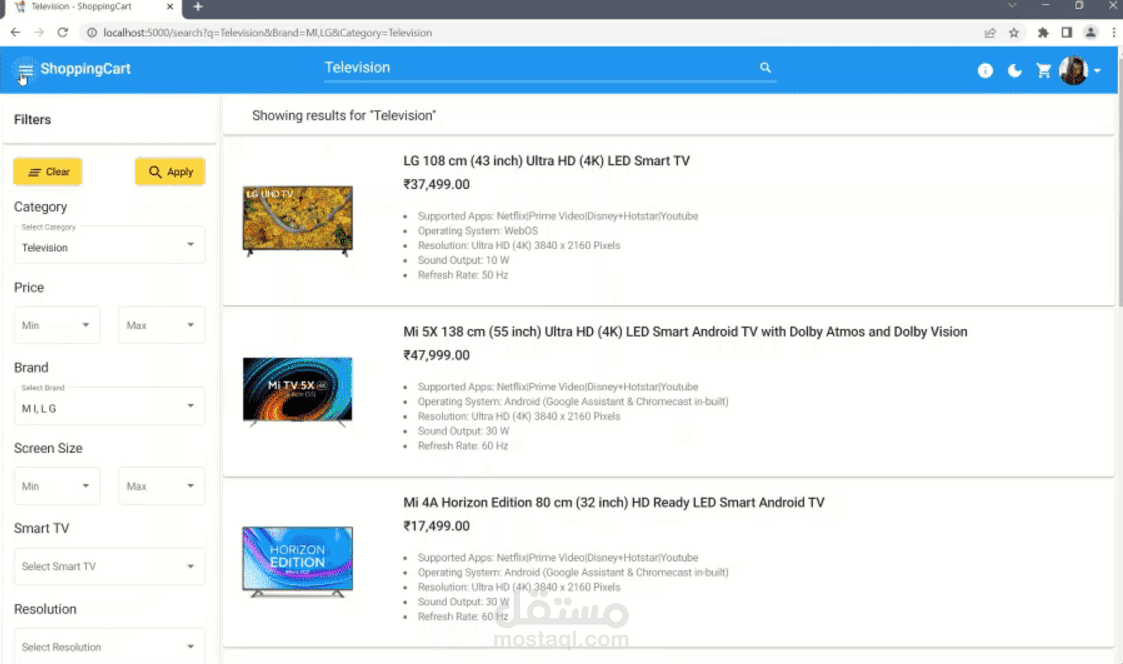View site information icon in address bar
The width and height of the screenshot is (1123, 664).
point(92,32)
